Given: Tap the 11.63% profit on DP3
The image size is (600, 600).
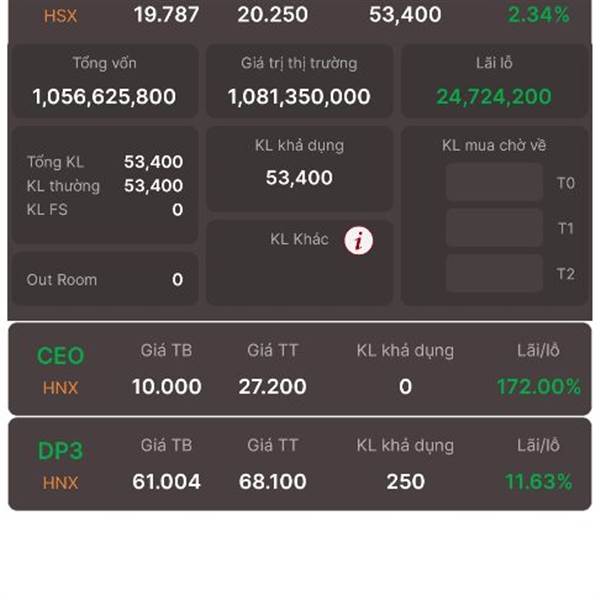Looking at the screenshot, I should 538,481.
